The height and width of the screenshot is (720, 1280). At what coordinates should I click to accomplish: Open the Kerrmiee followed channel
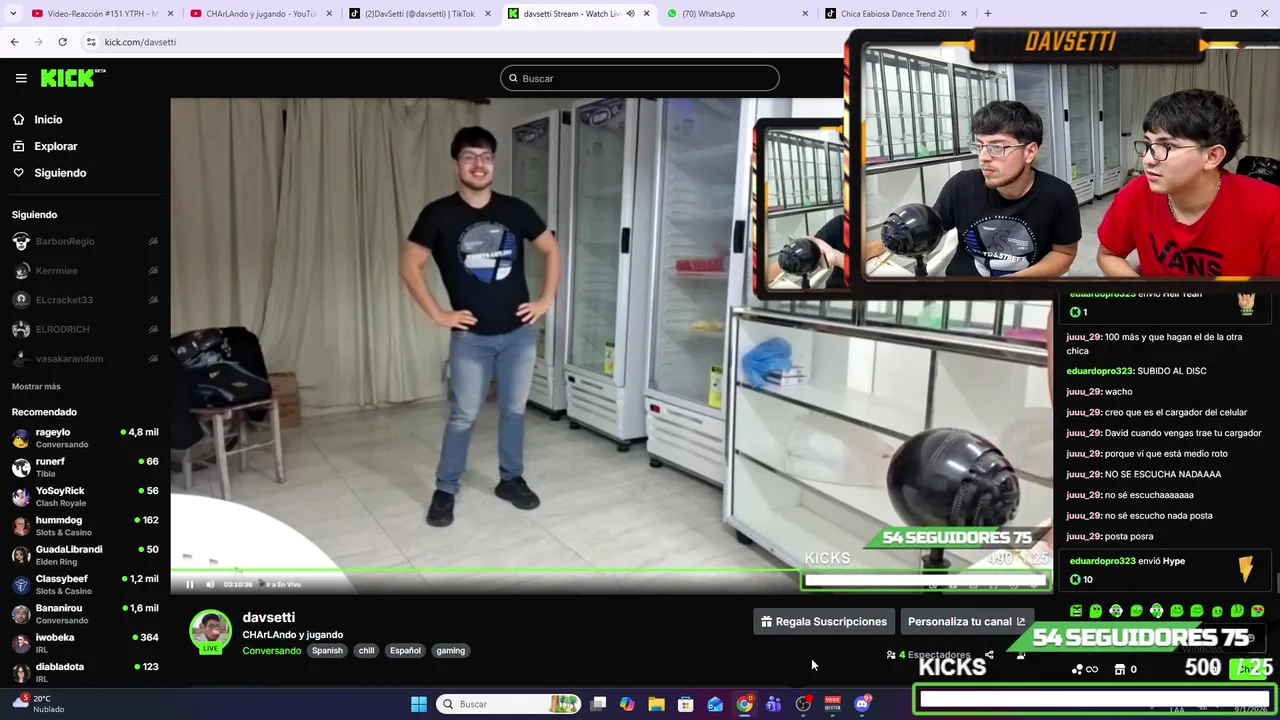point(86,271)
